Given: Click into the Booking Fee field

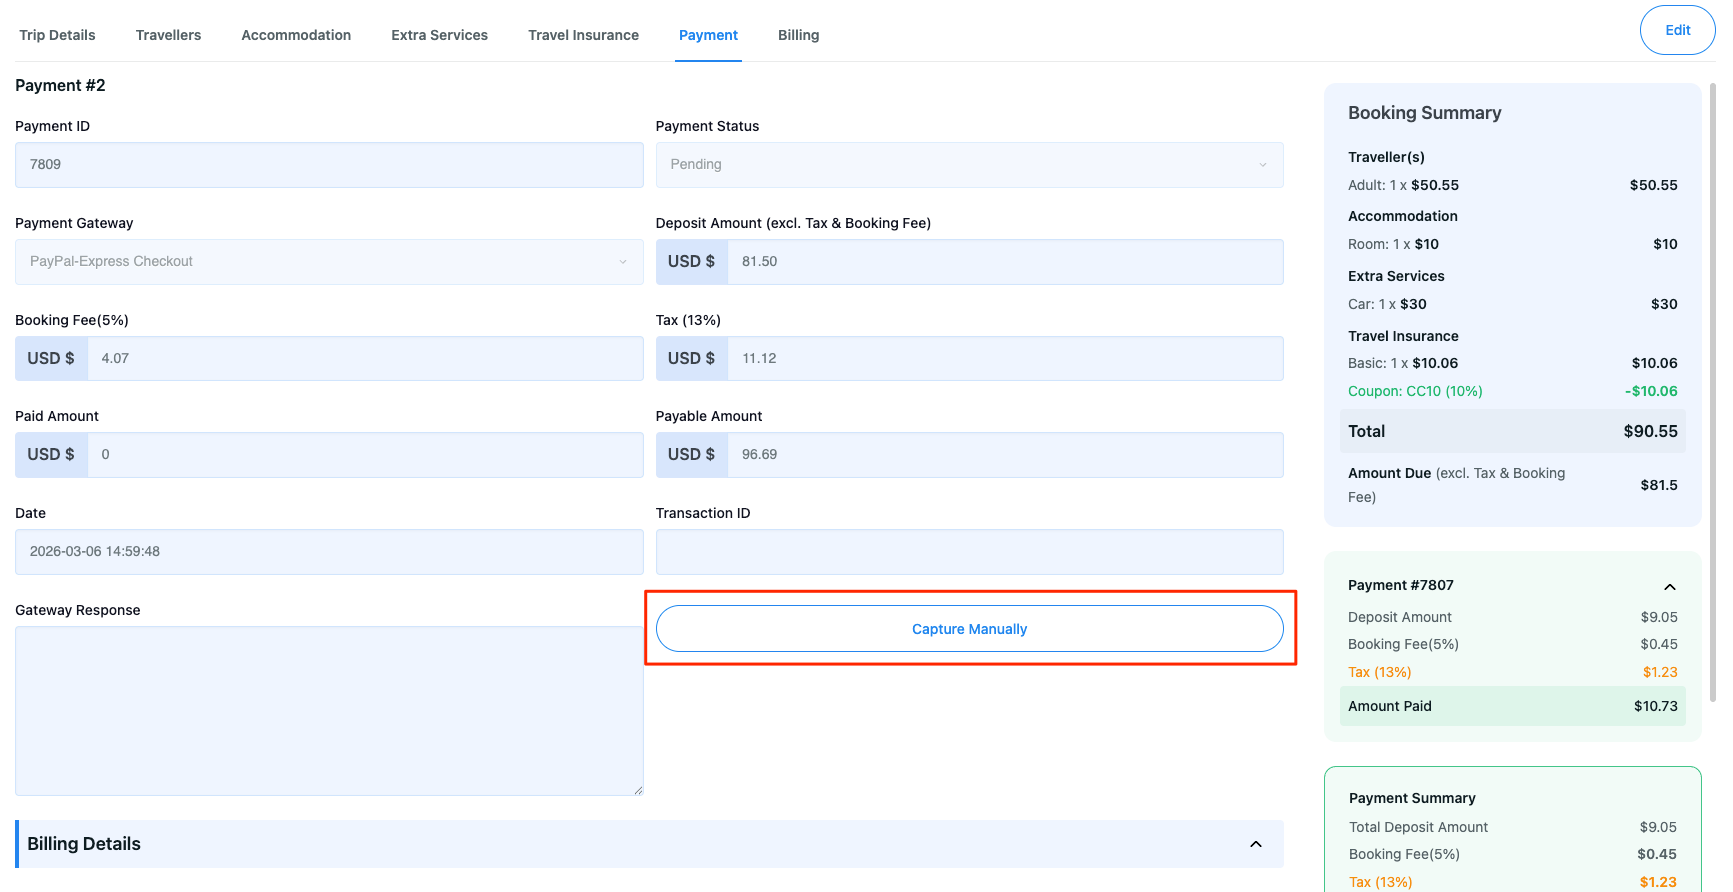Looking at the screenshot, I should tap(364, 359).
